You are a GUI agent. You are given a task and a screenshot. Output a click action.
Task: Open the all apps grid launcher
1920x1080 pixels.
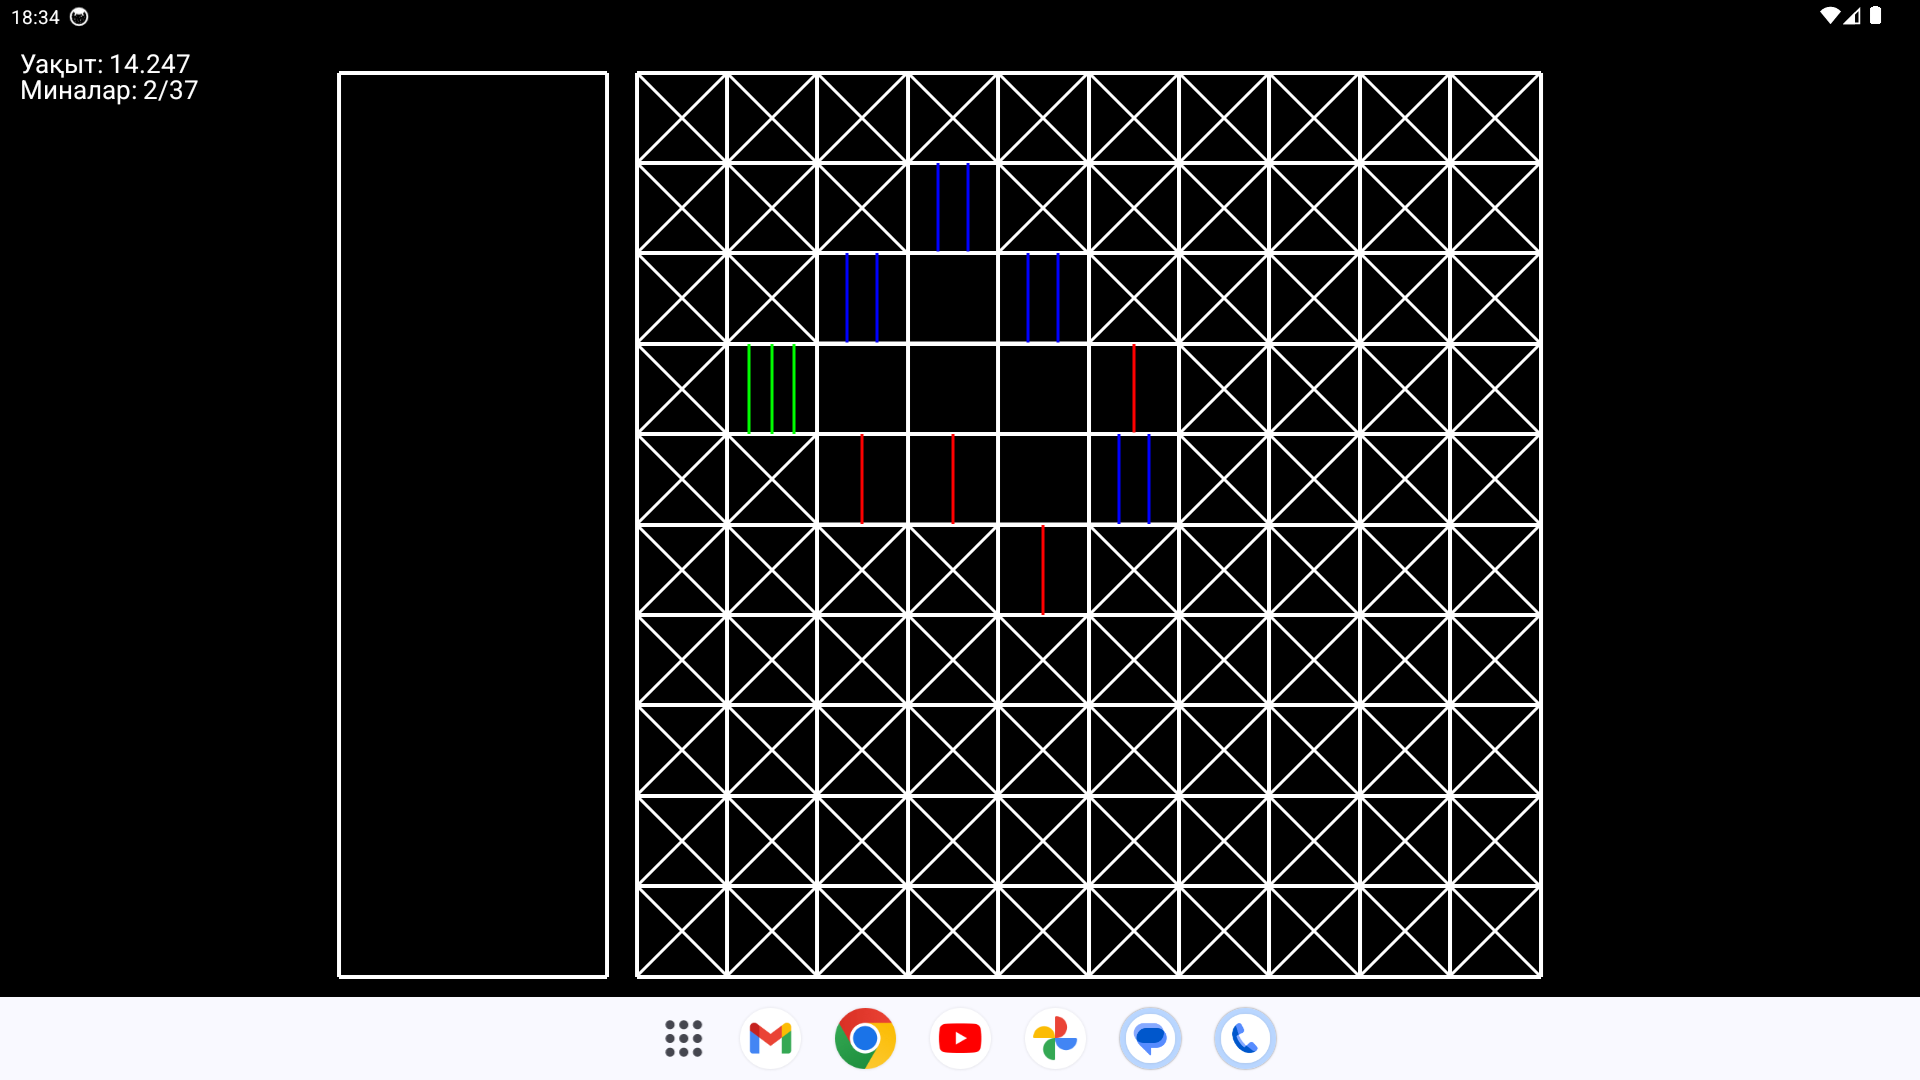pos(684,1039)
